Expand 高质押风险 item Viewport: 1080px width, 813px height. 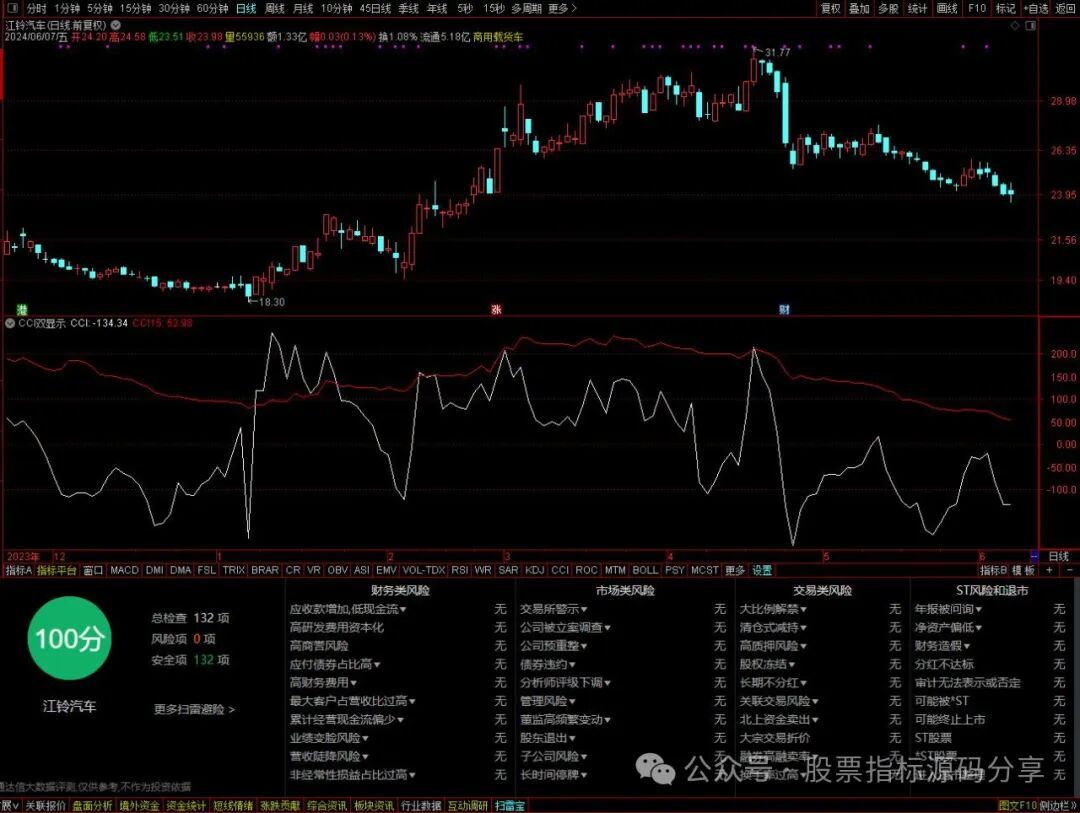click(773, 646)
